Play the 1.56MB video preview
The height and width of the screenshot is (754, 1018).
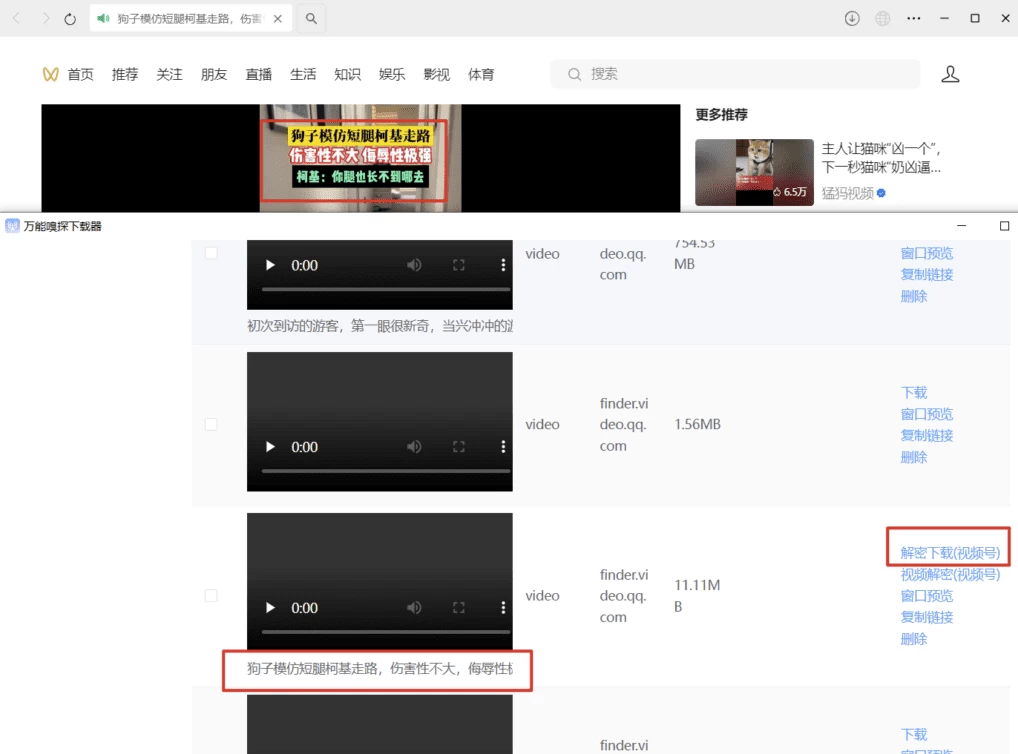(270, 447)
